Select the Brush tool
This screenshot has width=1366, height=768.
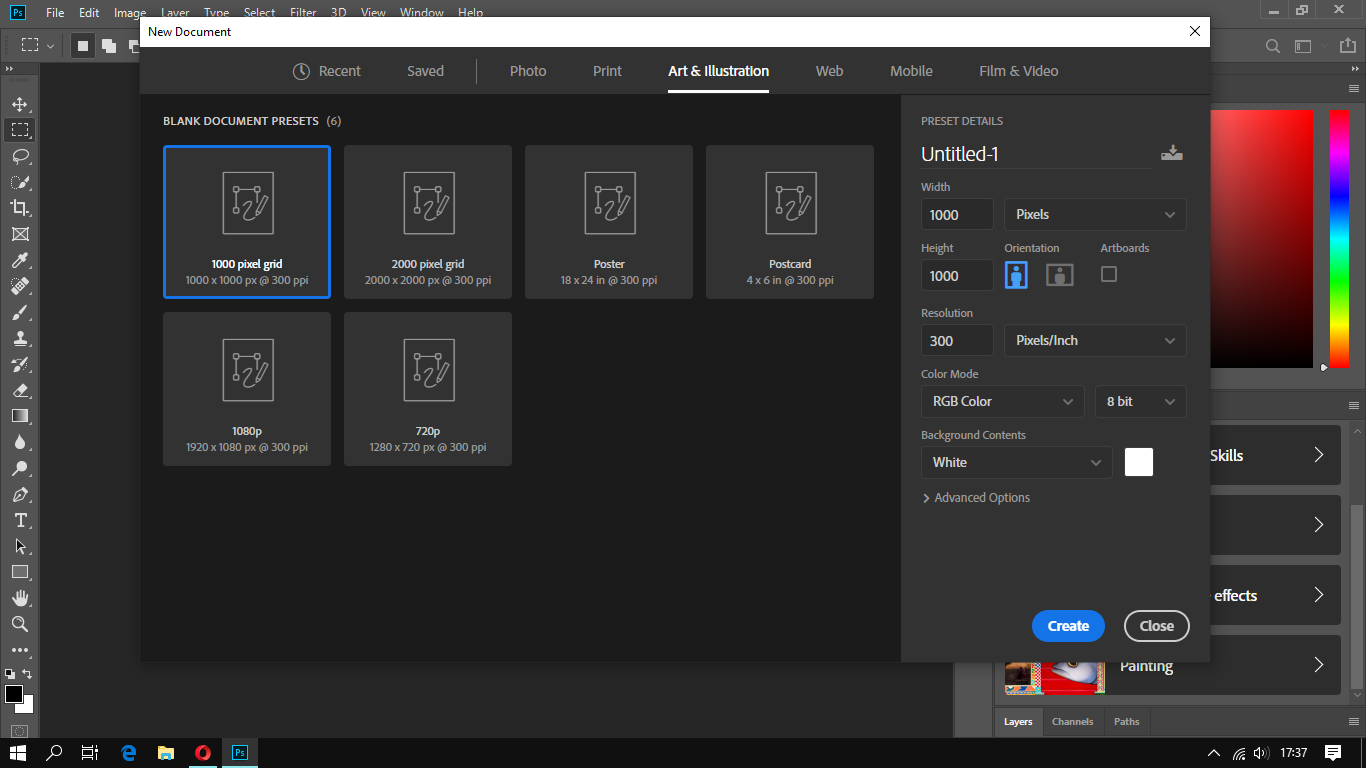[20, 312]
